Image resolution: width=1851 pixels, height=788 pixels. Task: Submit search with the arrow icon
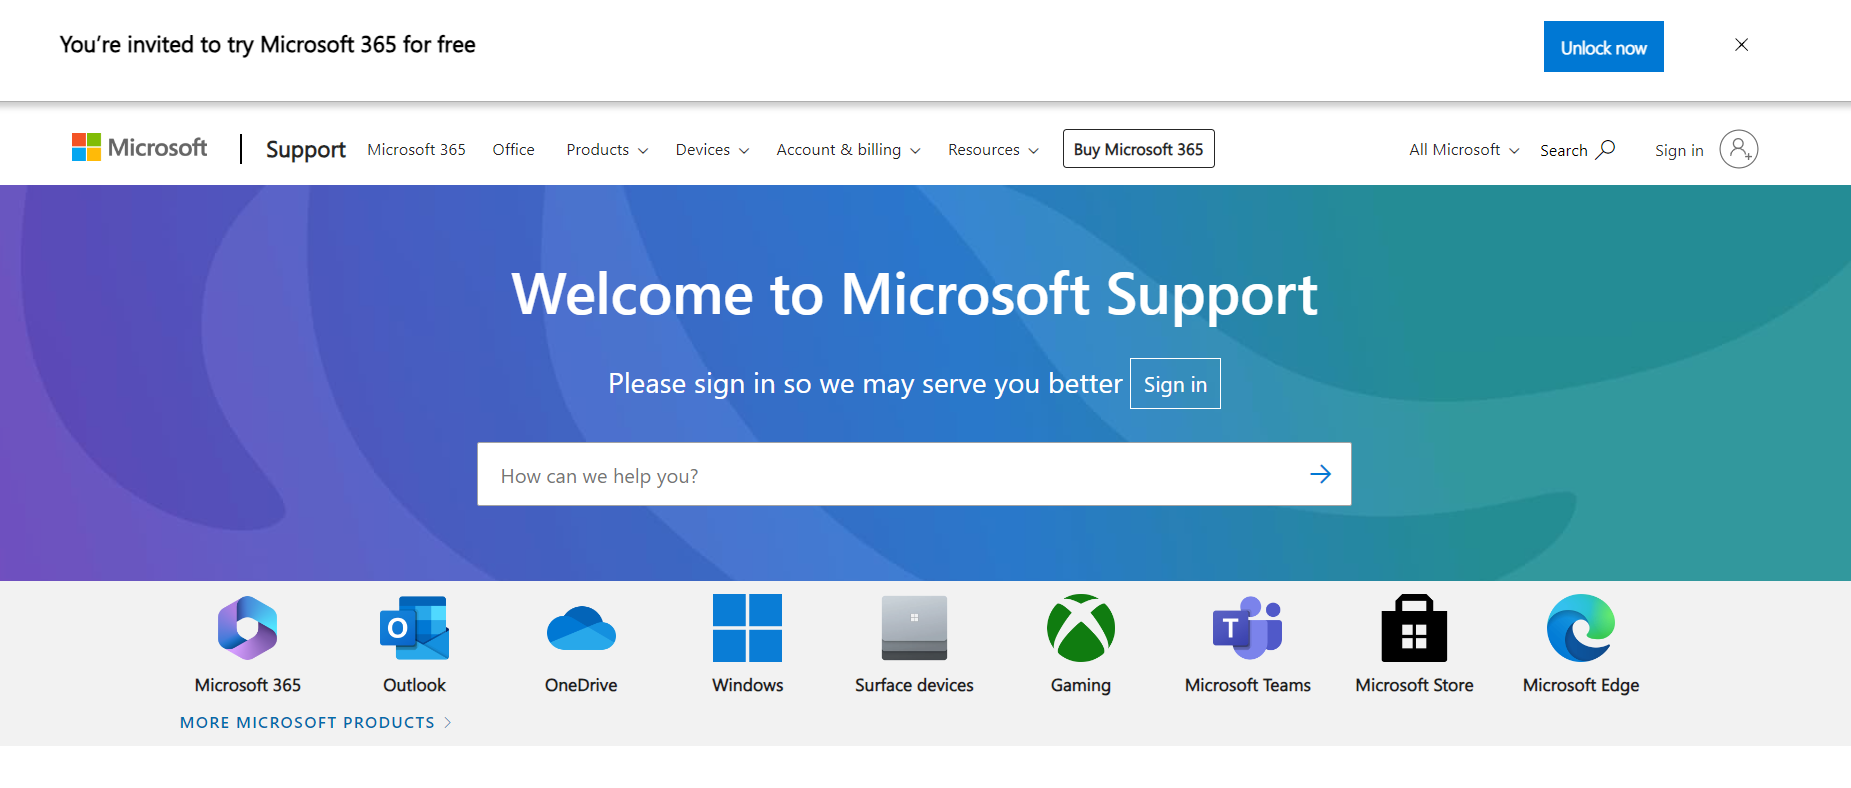[x=1320, y=474]
